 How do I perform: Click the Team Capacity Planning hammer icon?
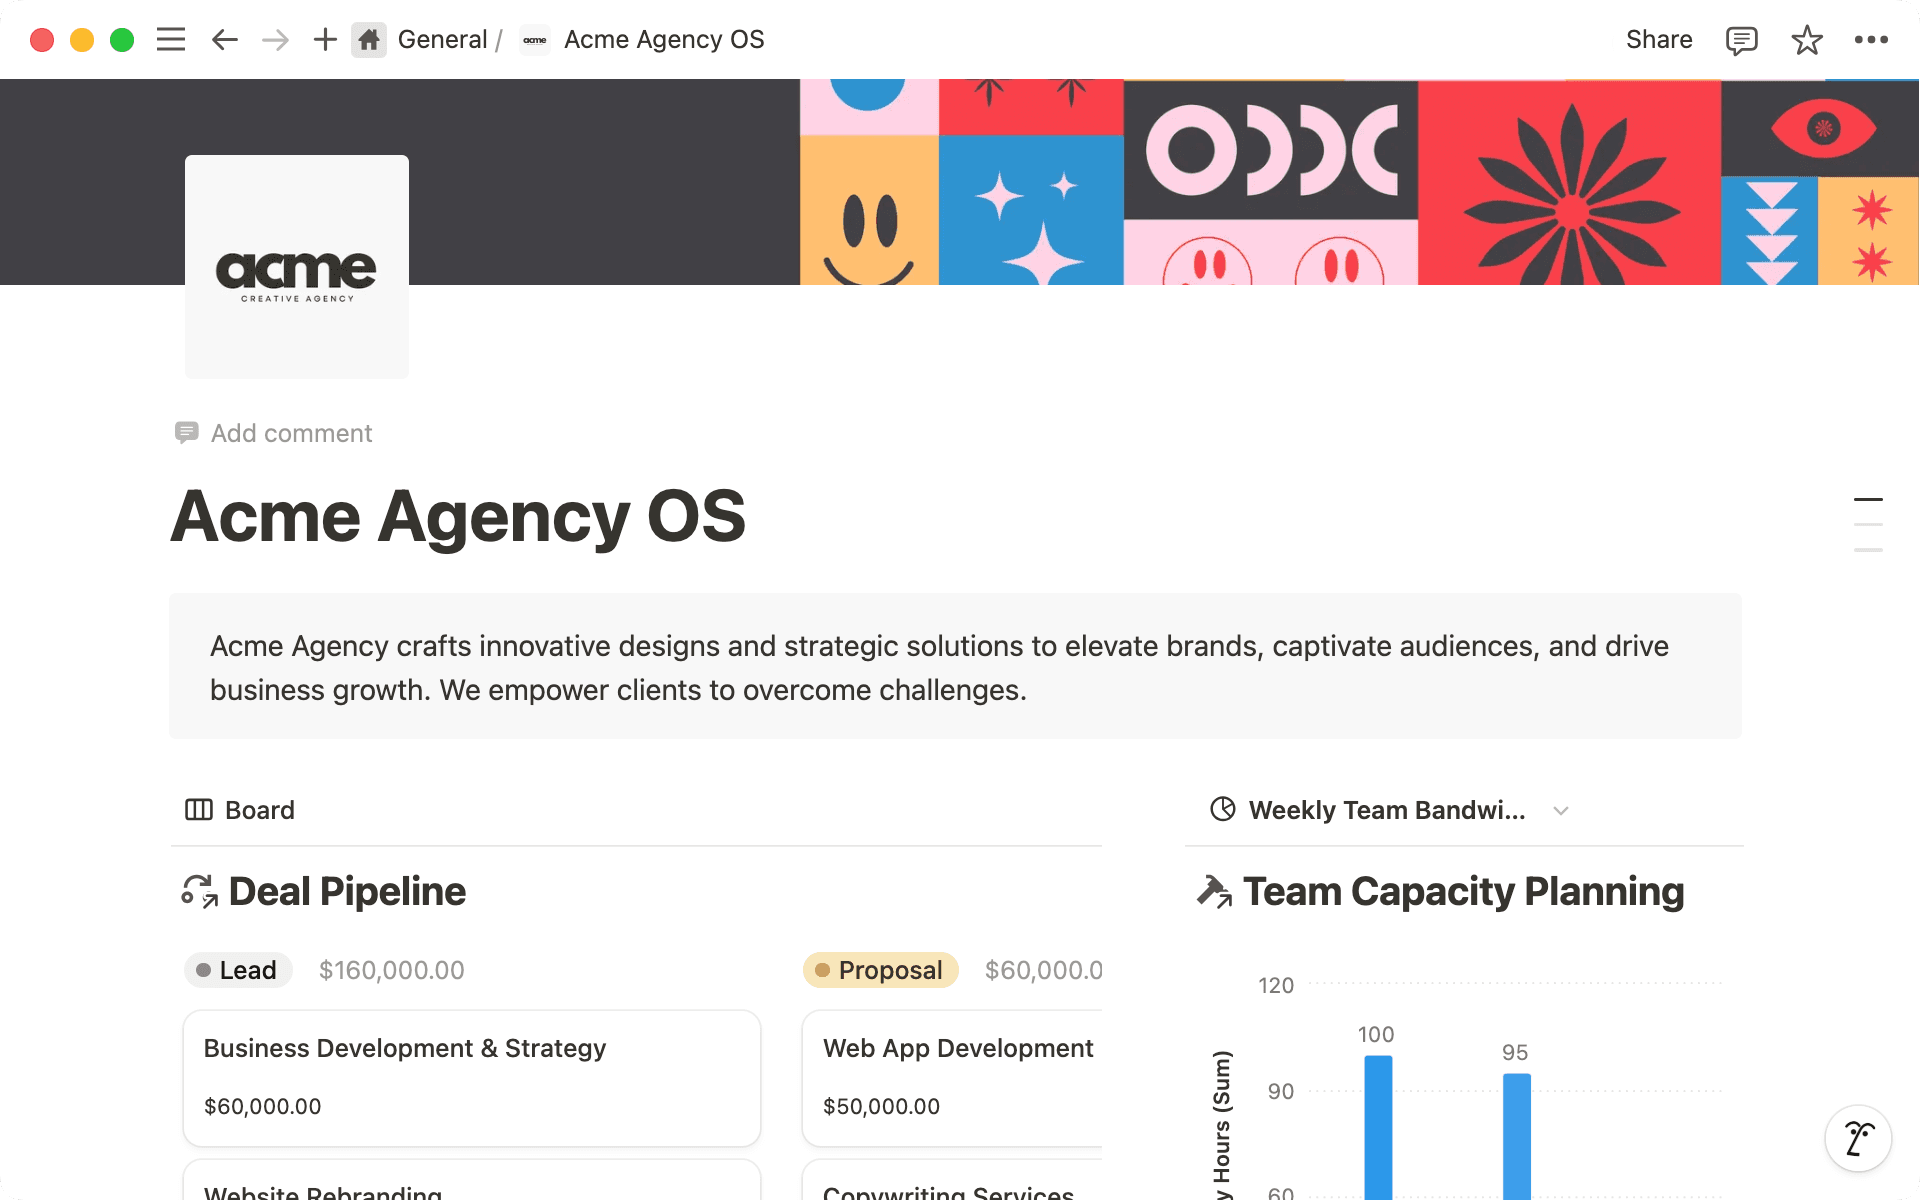[x=1215, y=891]
